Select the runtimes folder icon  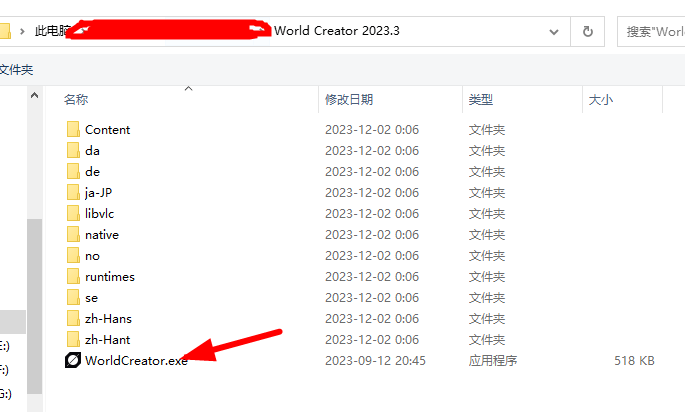coord(73,277)
